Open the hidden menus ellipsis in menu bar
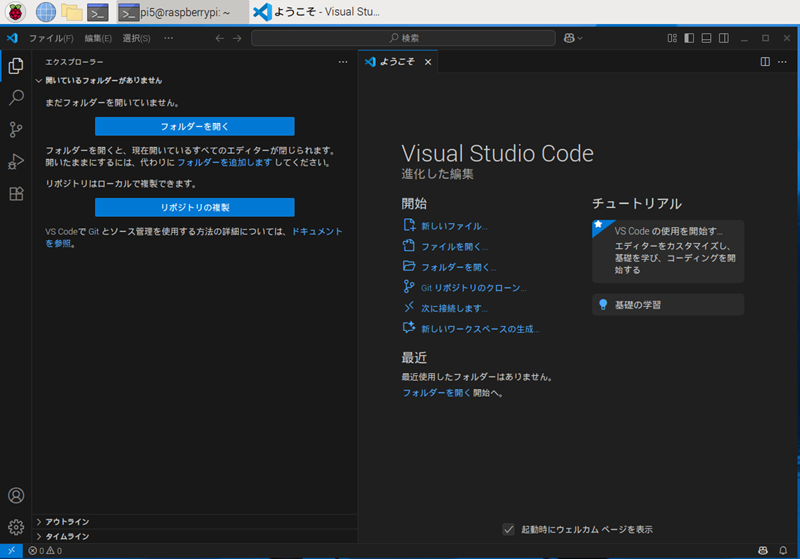800x559 pixels. pos(168,38)
